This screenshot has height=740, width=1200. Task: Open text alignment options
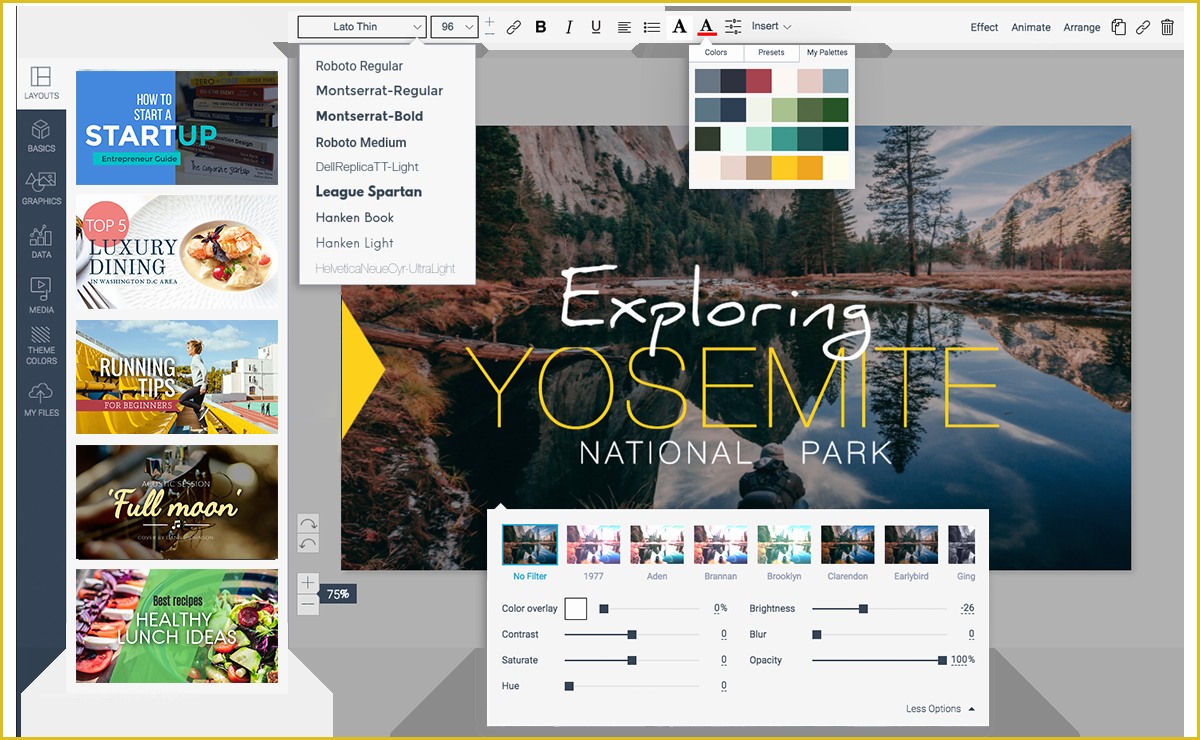tap(624, 27)
